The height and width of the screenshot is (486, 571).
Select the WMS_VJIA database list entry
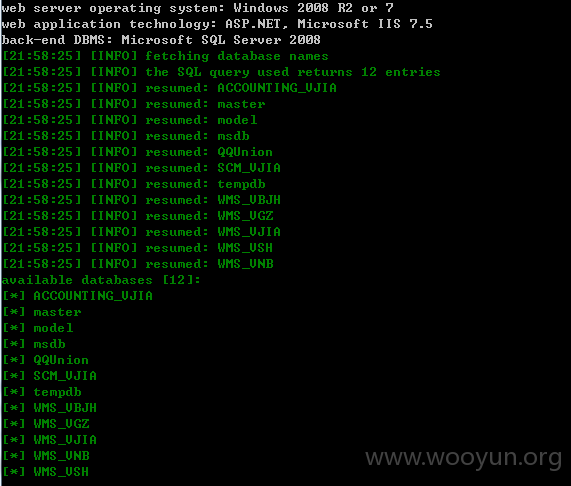50,440
